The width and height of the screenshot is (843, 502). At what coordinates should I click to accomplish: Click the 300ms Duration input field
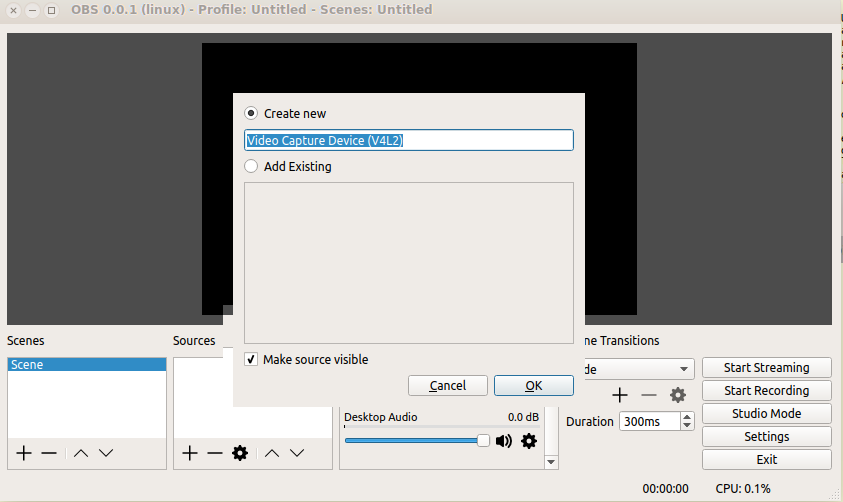[x=650, y=421]
